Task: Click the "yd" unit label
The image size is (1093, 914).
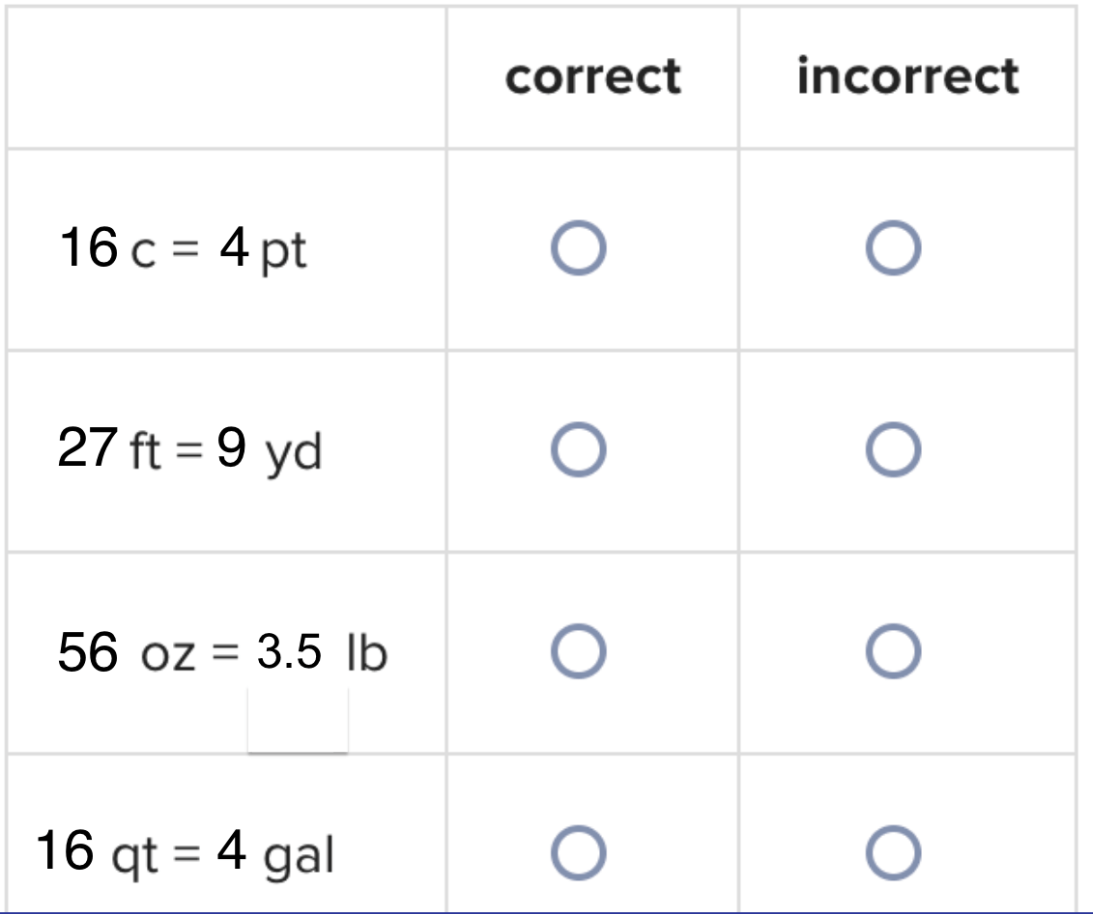Action: pyautogui.click(x=293, y=454)
